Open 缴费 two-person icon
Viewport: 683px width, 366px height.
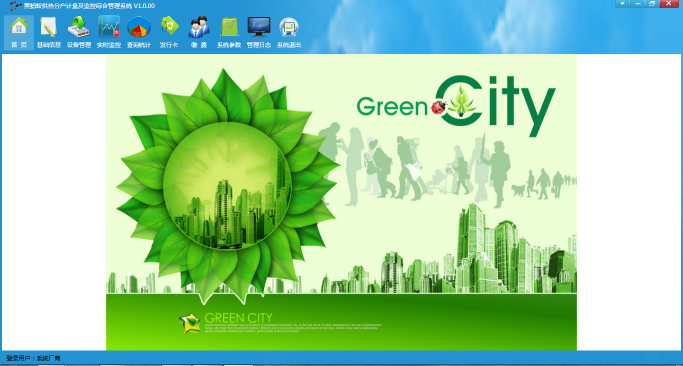coord(199,33)
